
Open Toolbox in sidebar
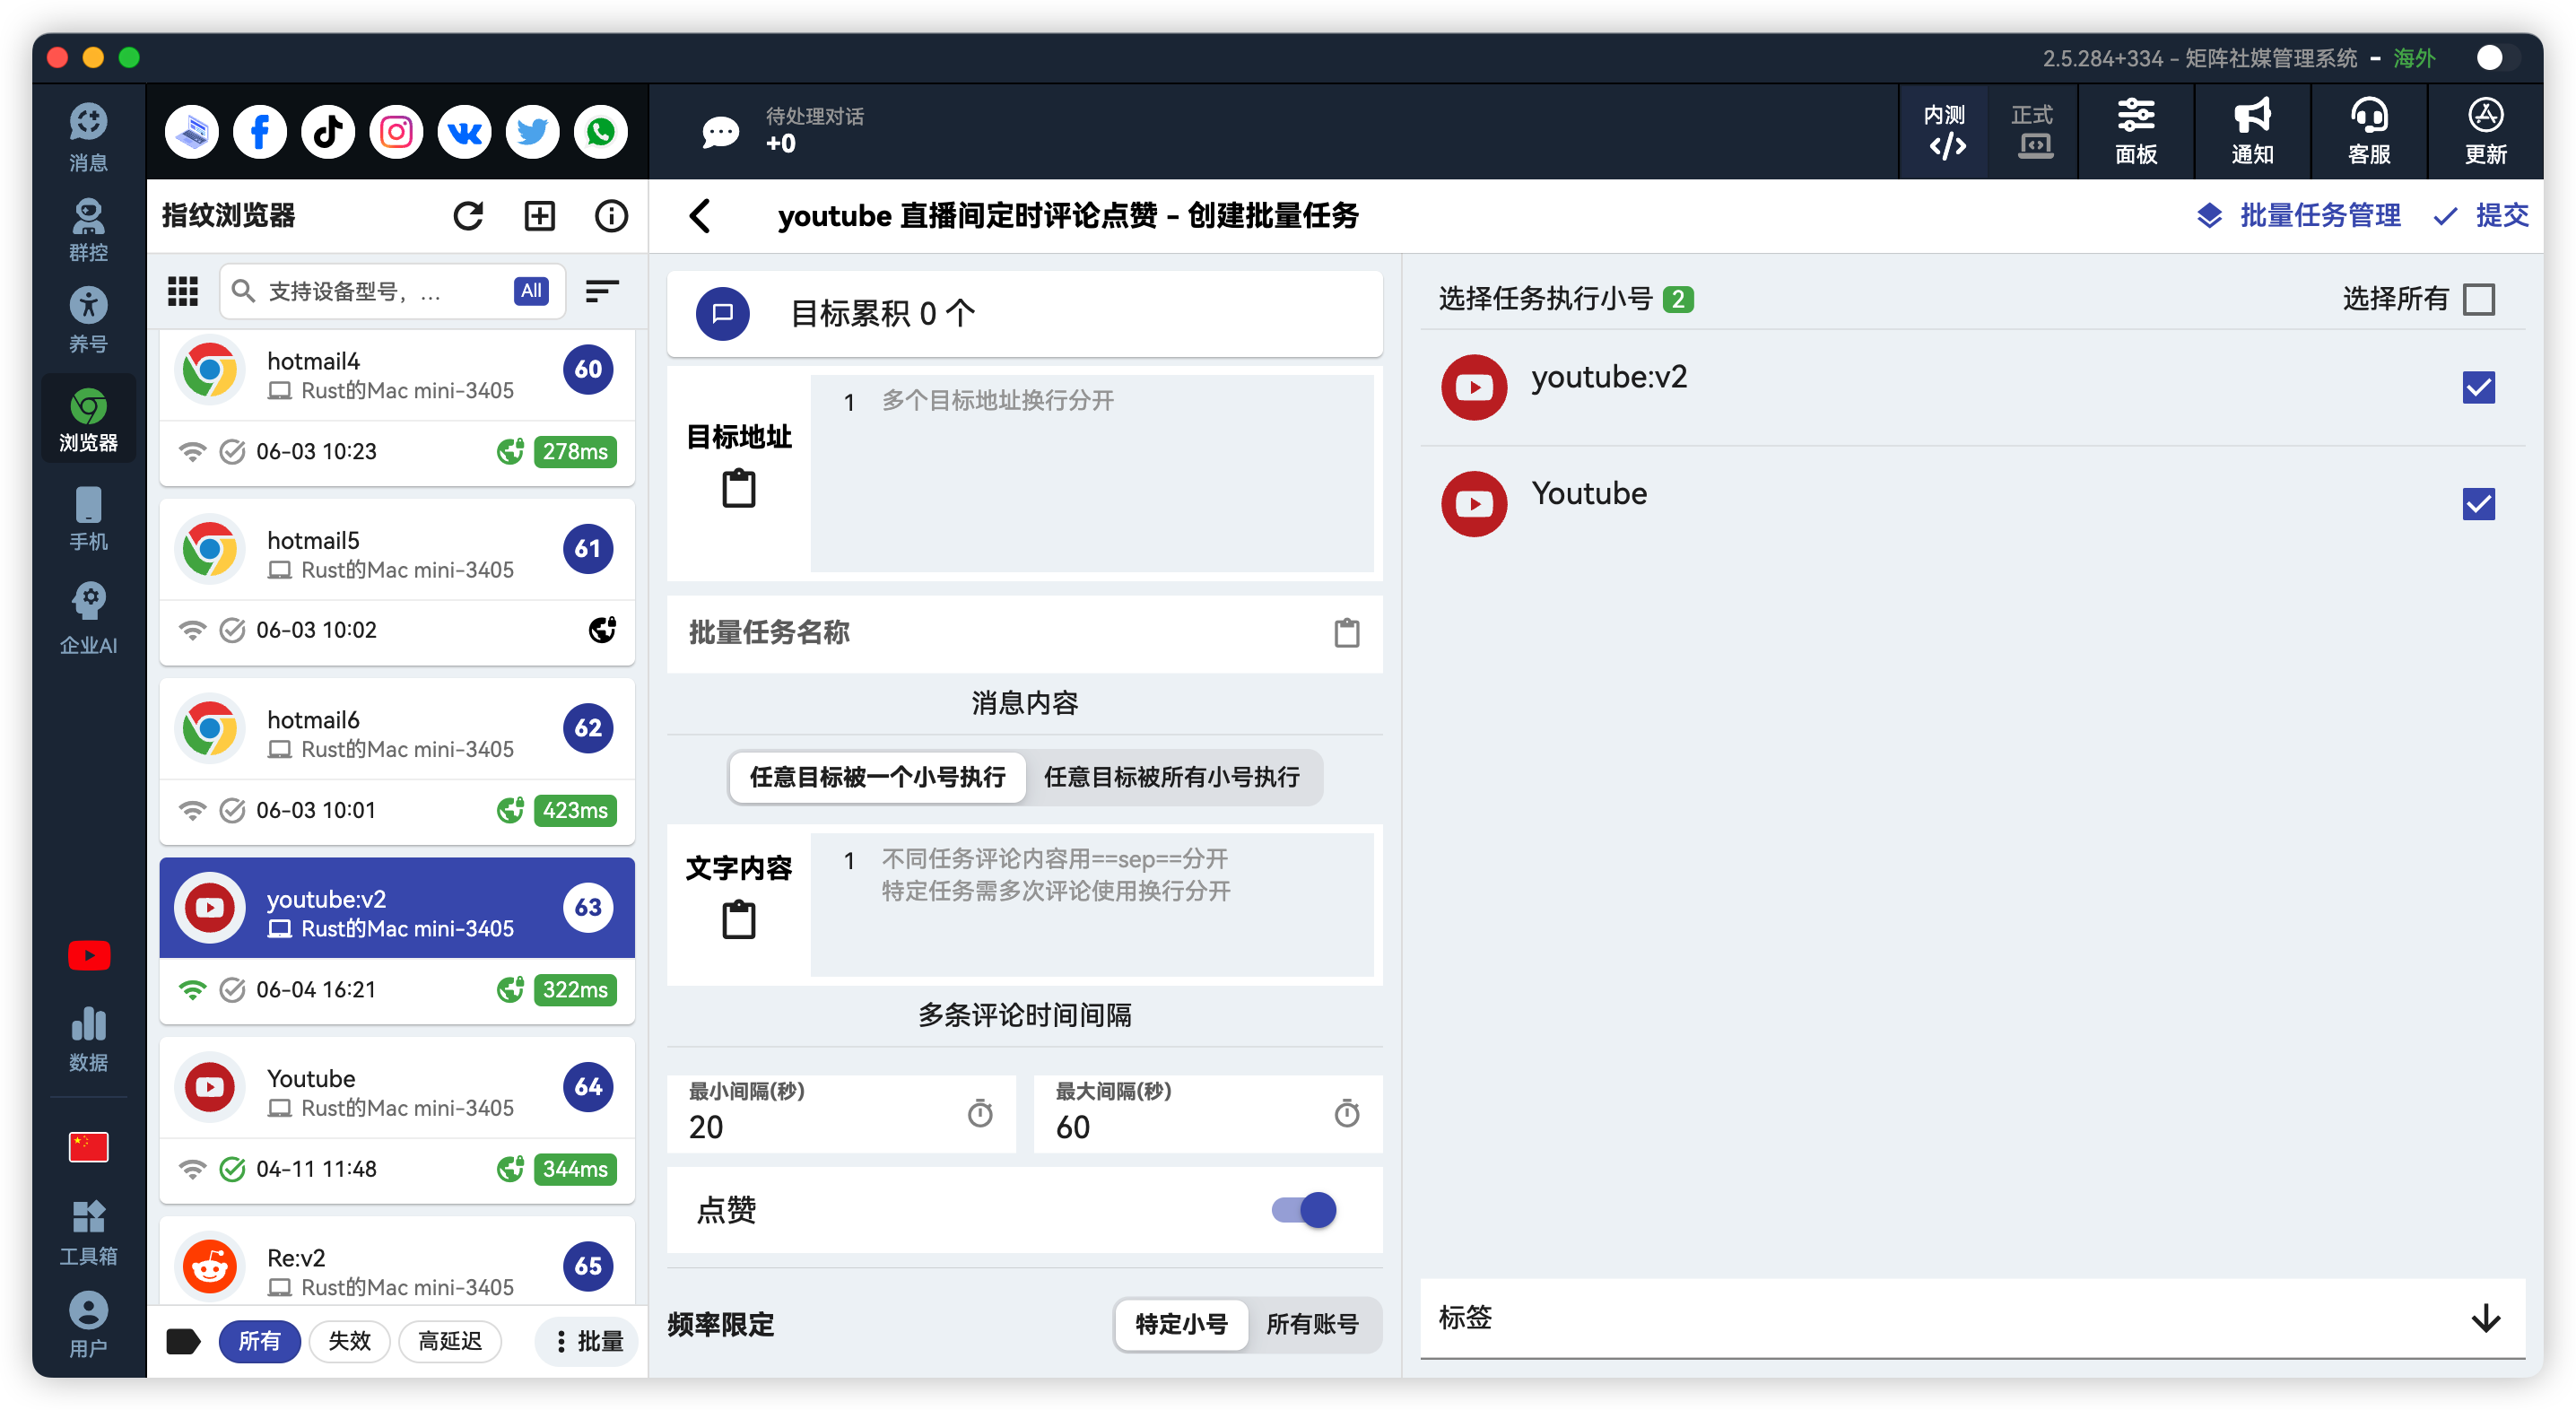(88, 1232)
